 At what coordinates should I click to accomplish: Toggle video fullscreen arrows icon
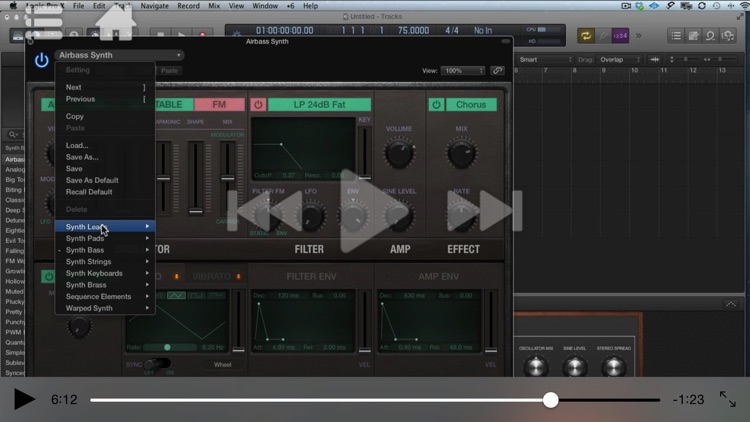[x=728, y=399]
